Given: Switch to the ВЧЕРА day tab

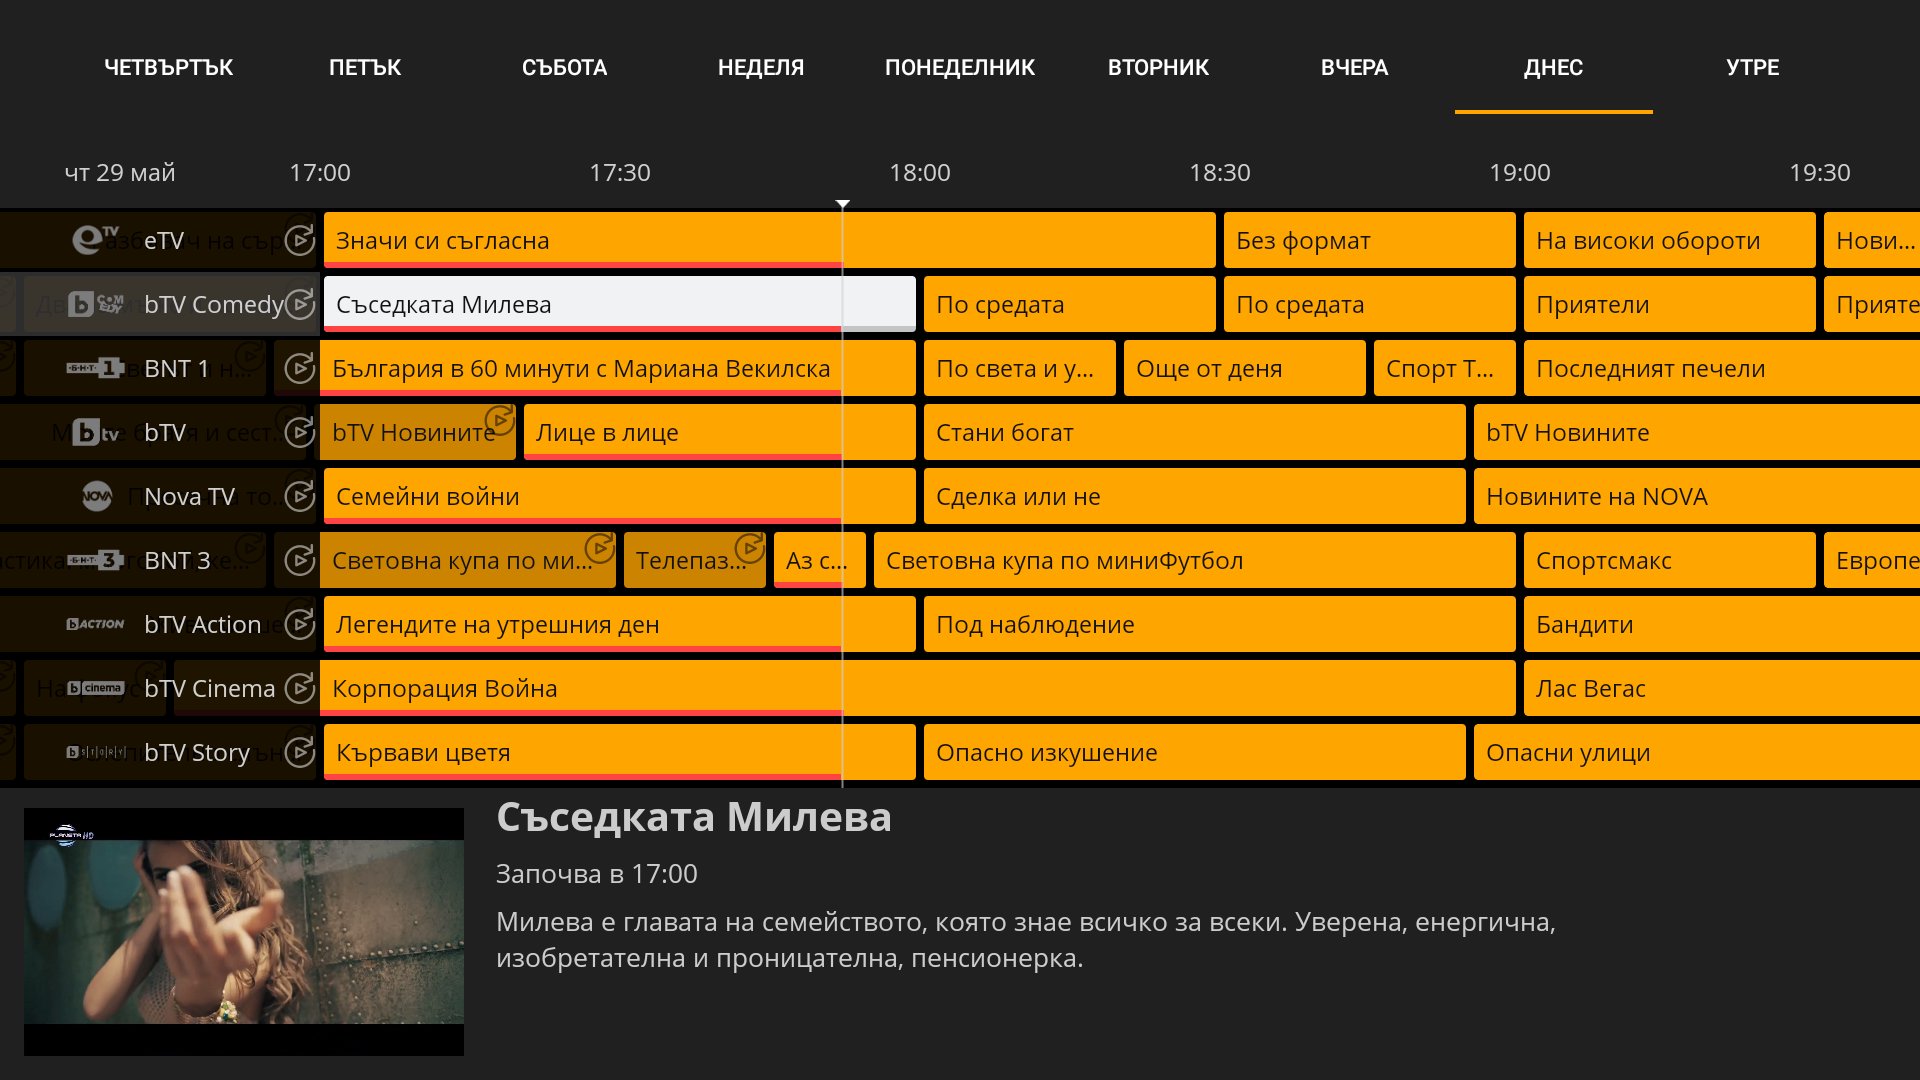Looking at the screenshot, I should [1354, 68].
